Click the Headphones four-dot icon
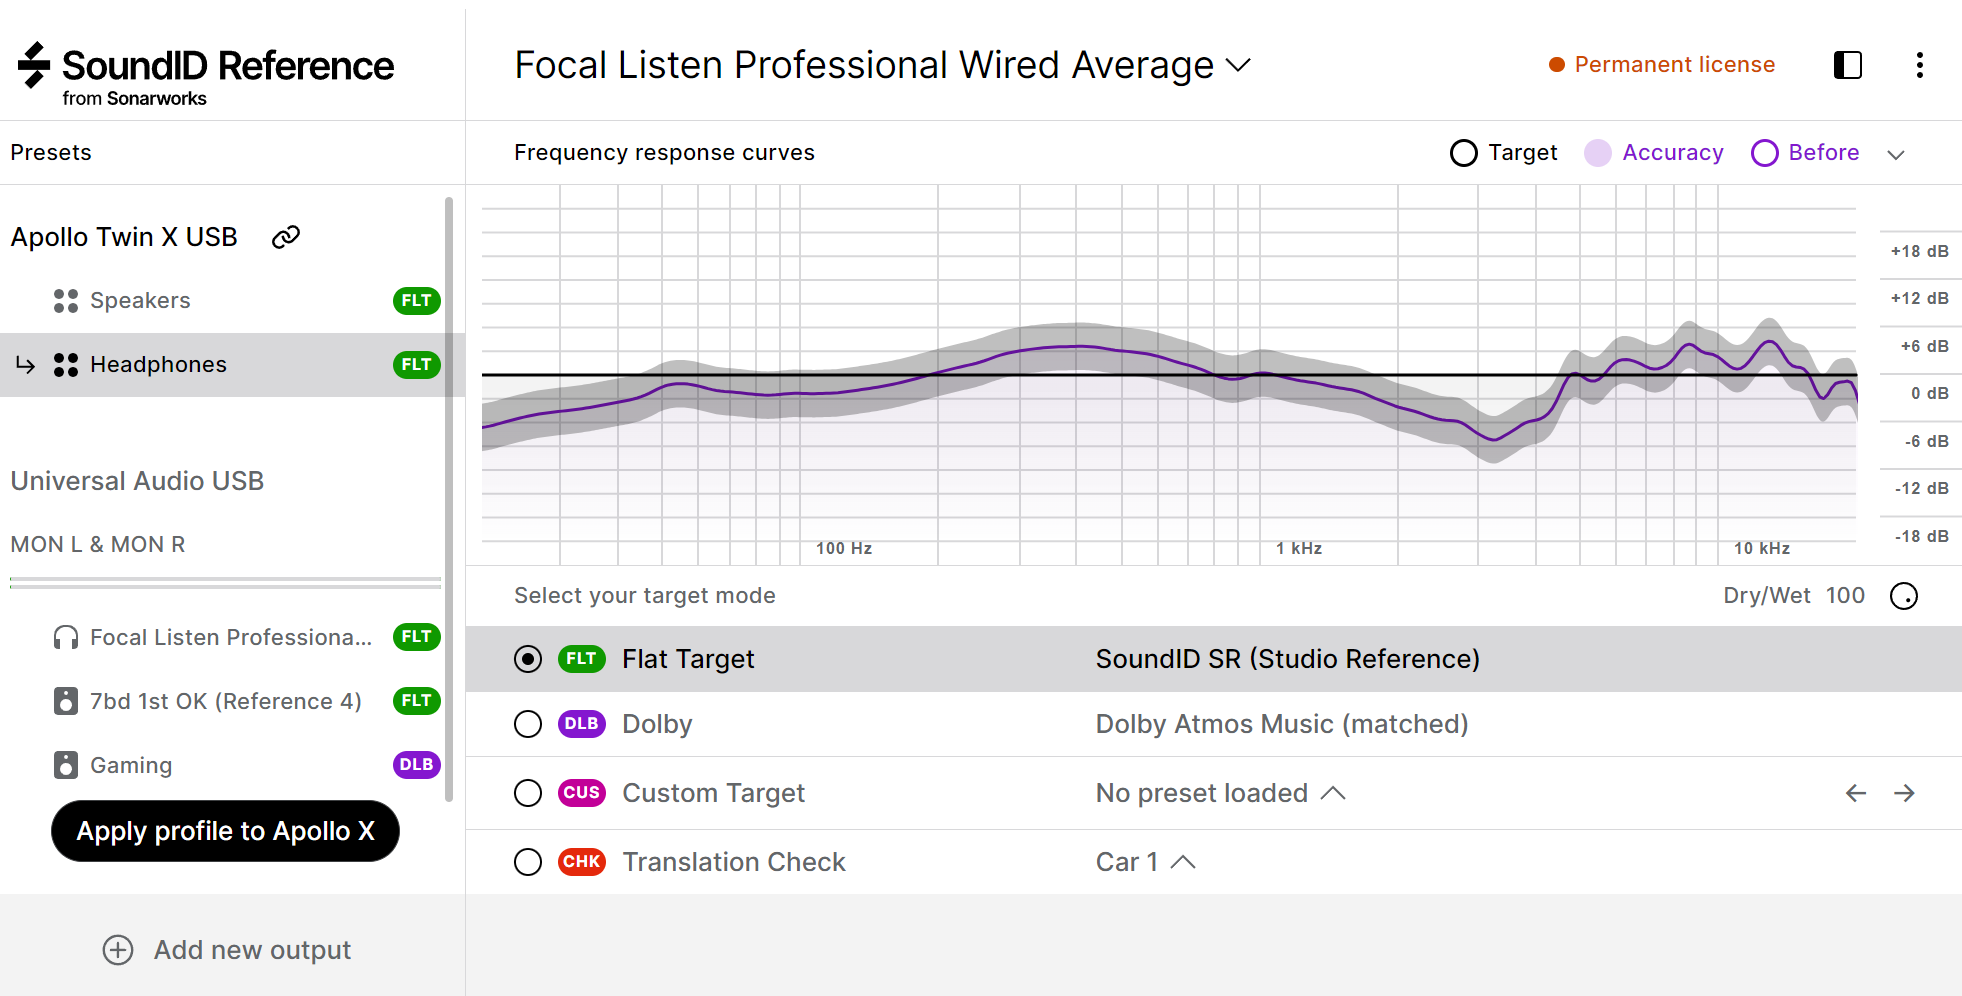This screenshot has height=996, width=1962. coord(66,365)
